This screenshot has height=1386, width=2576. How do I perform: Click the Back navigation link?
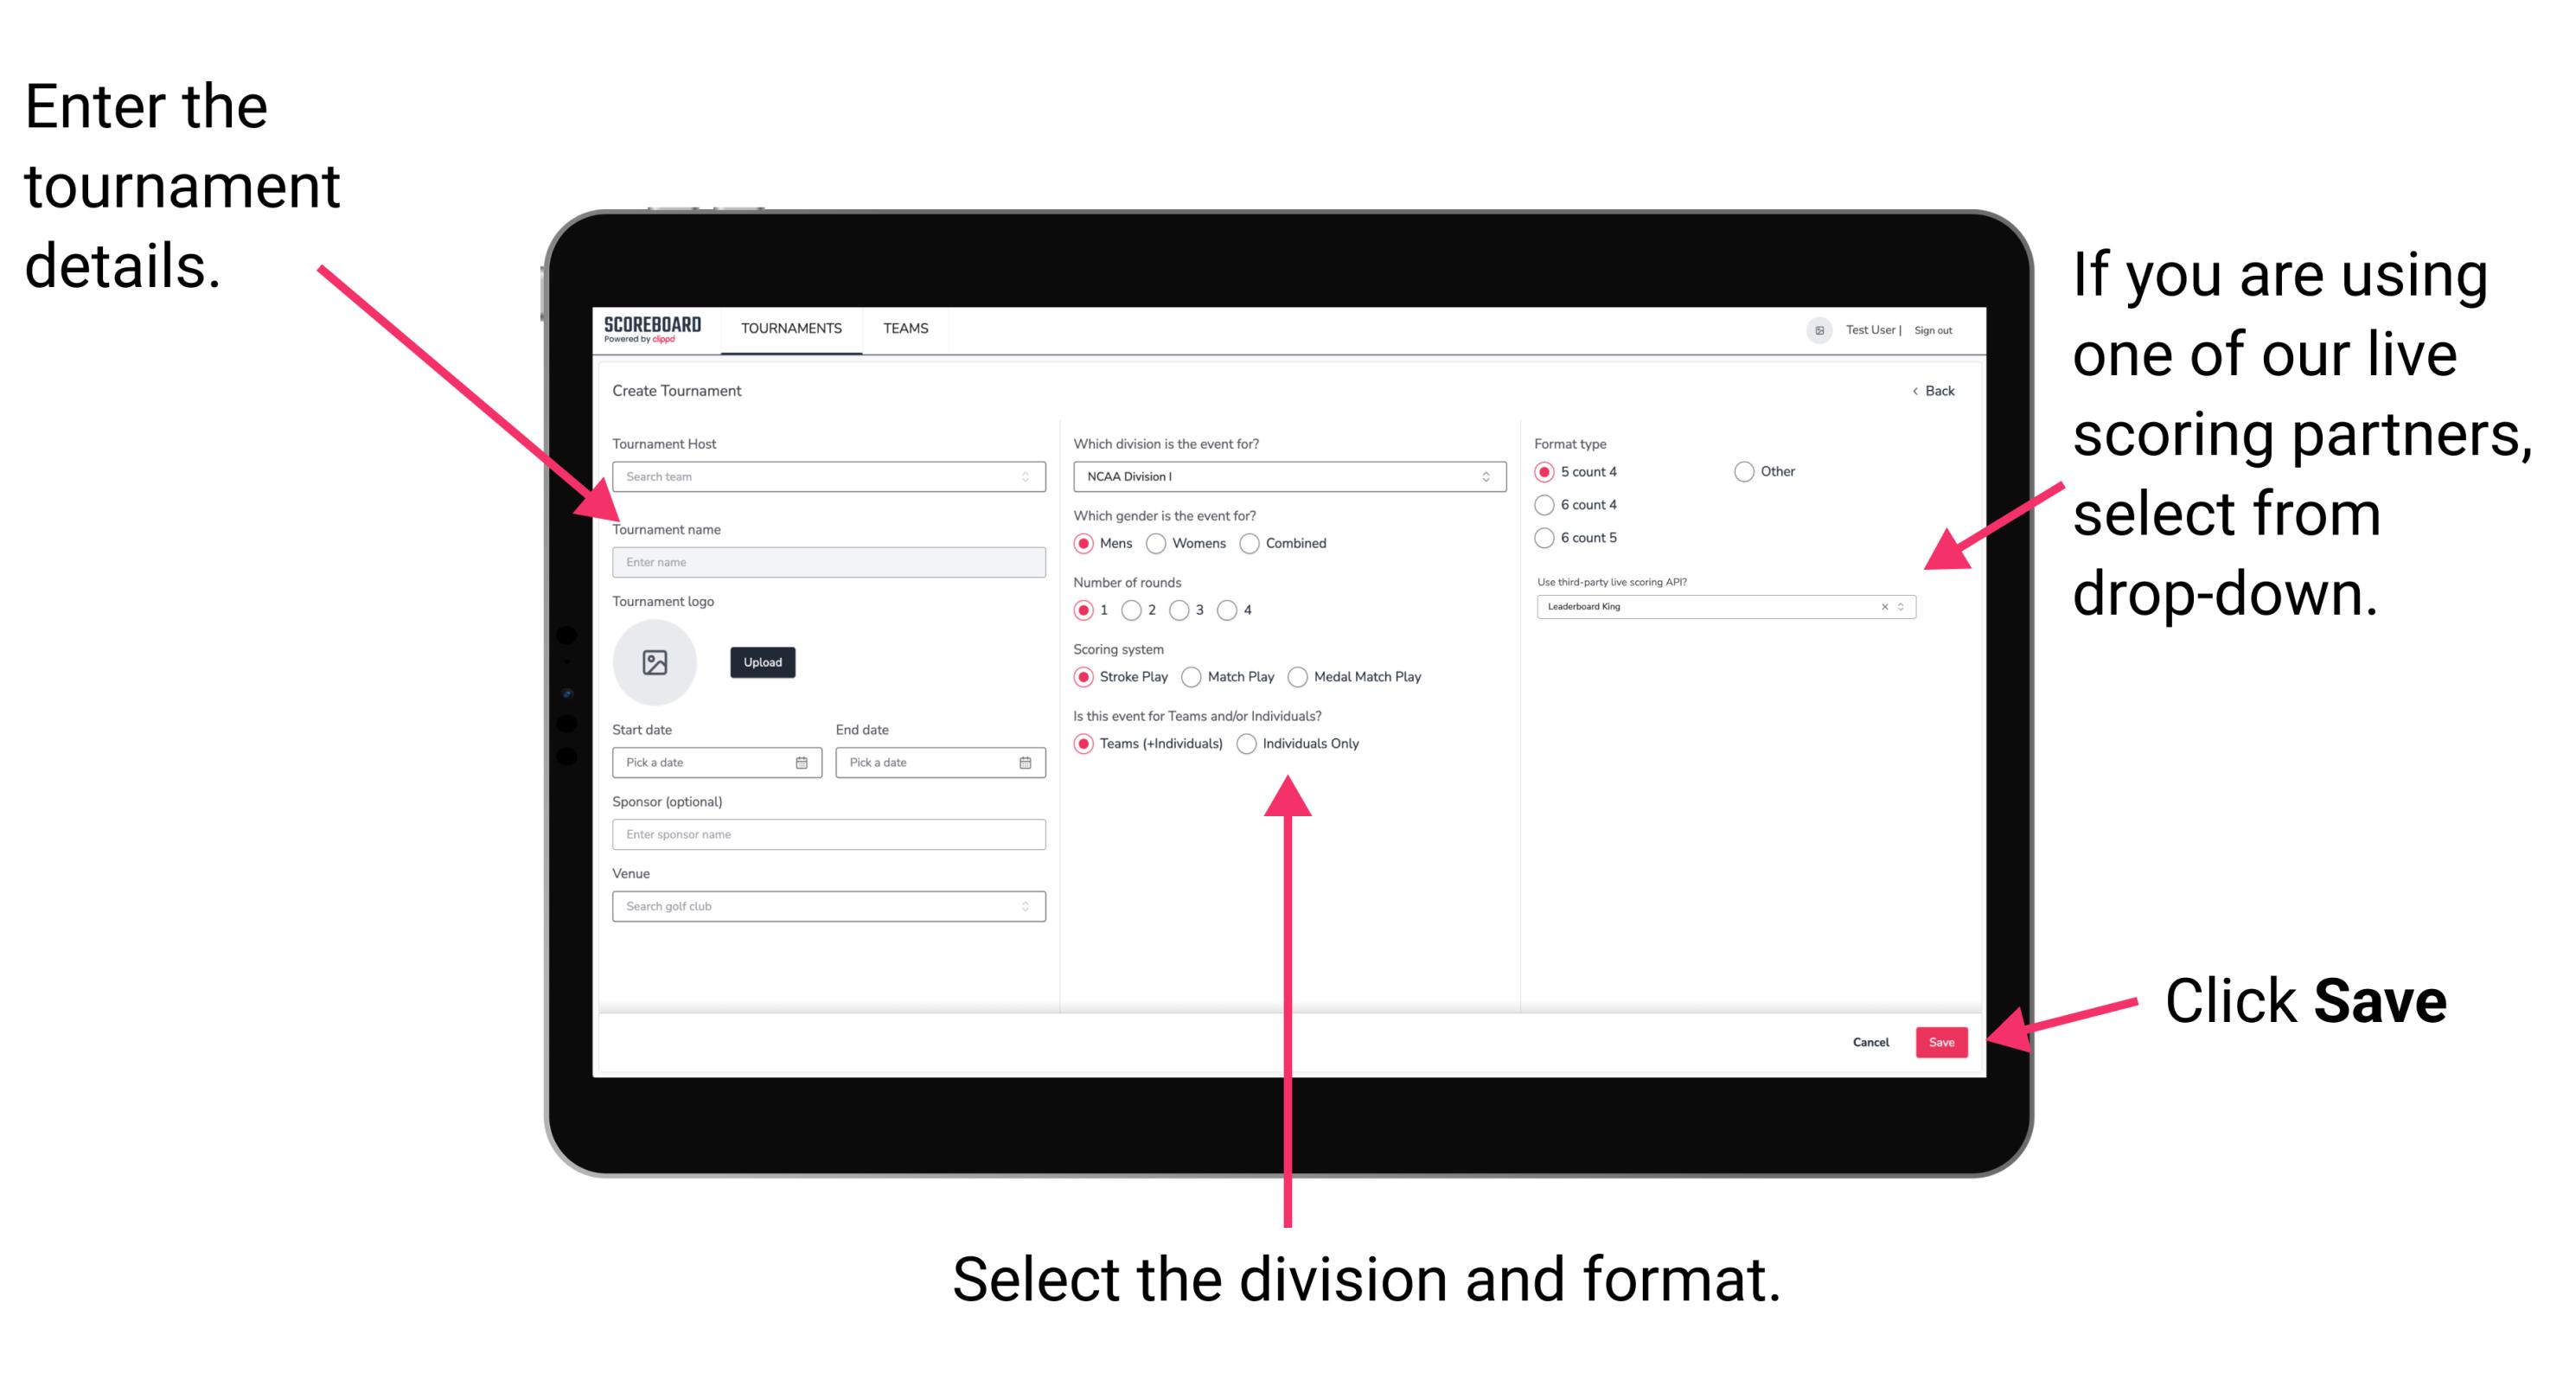[1924, 391]
